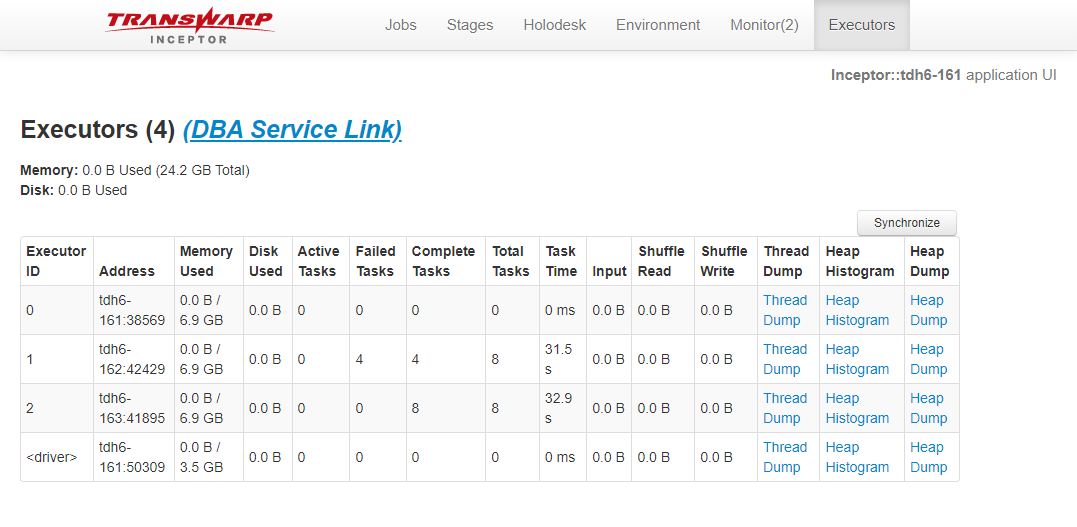Open Thread Dump for executor 0
The image size is (1077, 527).
click(785, 310)
